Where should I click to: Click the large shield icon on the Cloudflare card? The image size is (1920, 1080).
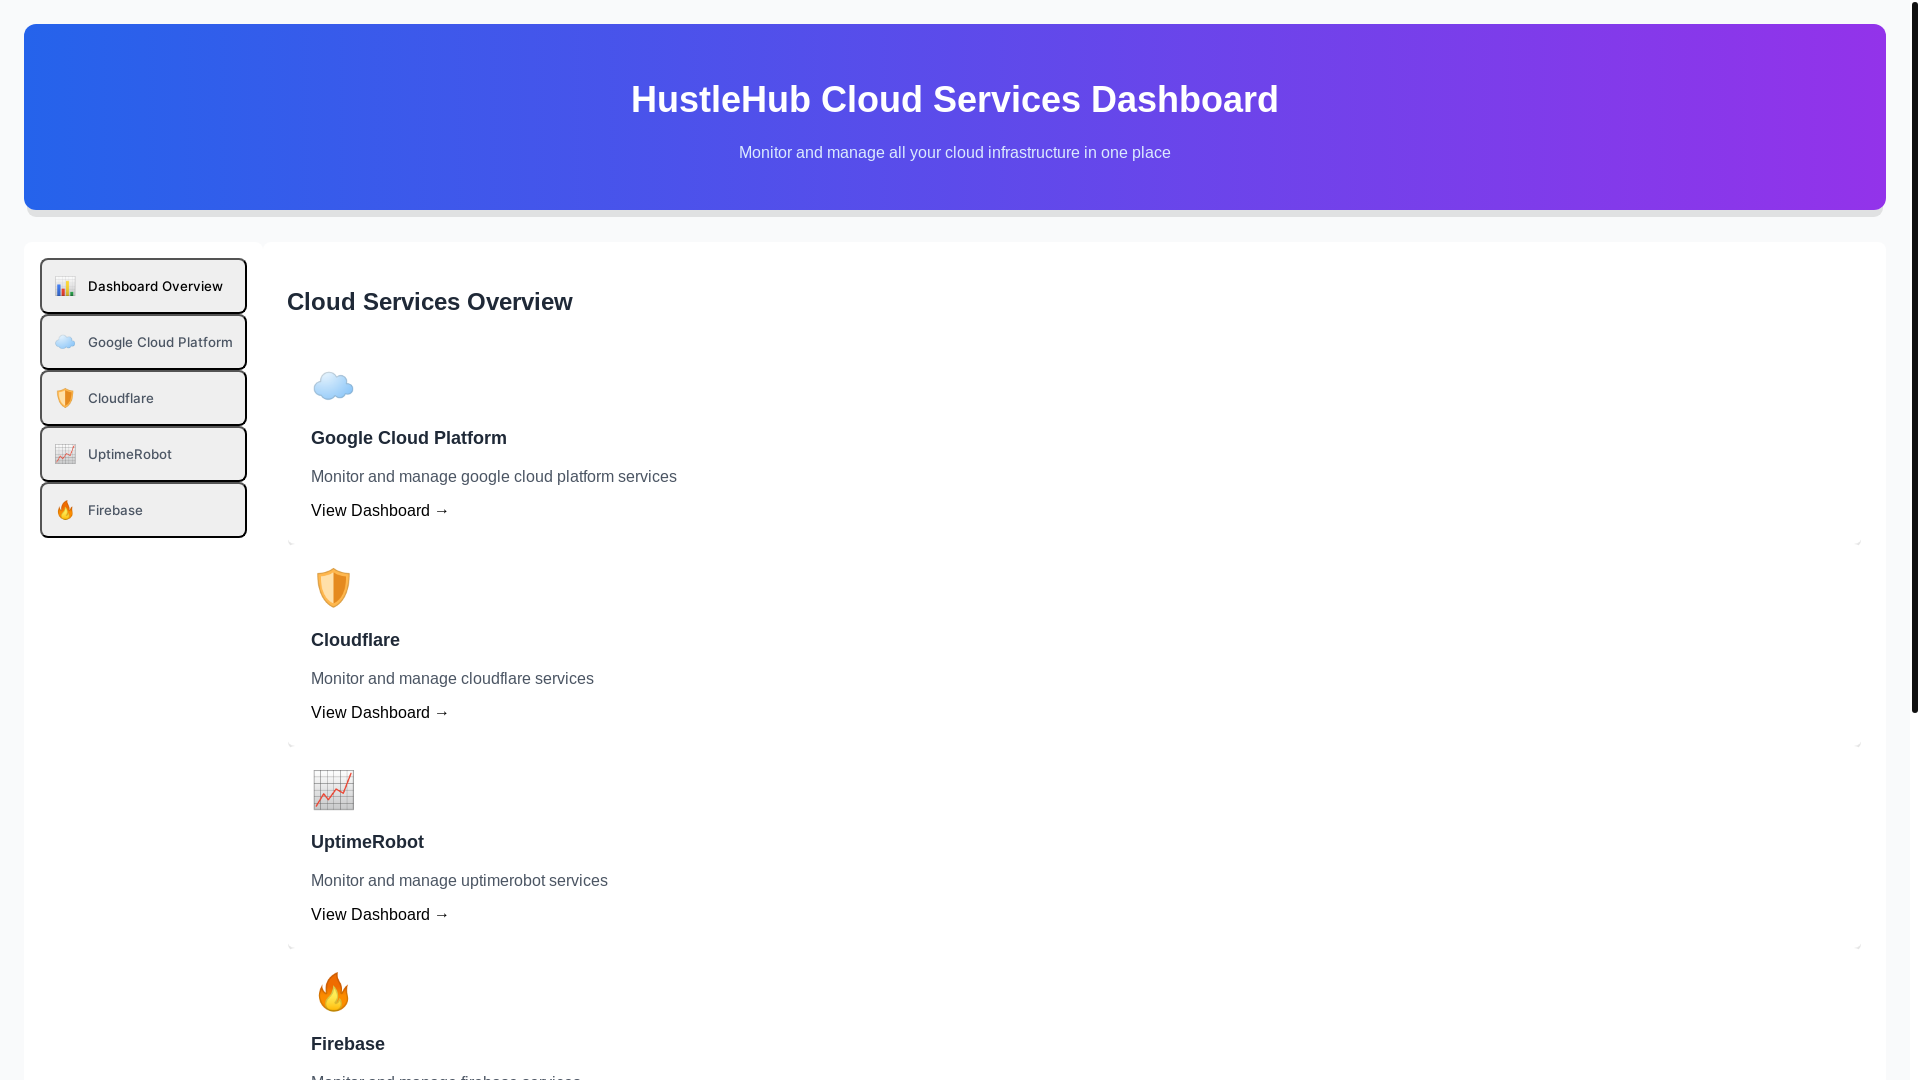[x=333, y=589]
